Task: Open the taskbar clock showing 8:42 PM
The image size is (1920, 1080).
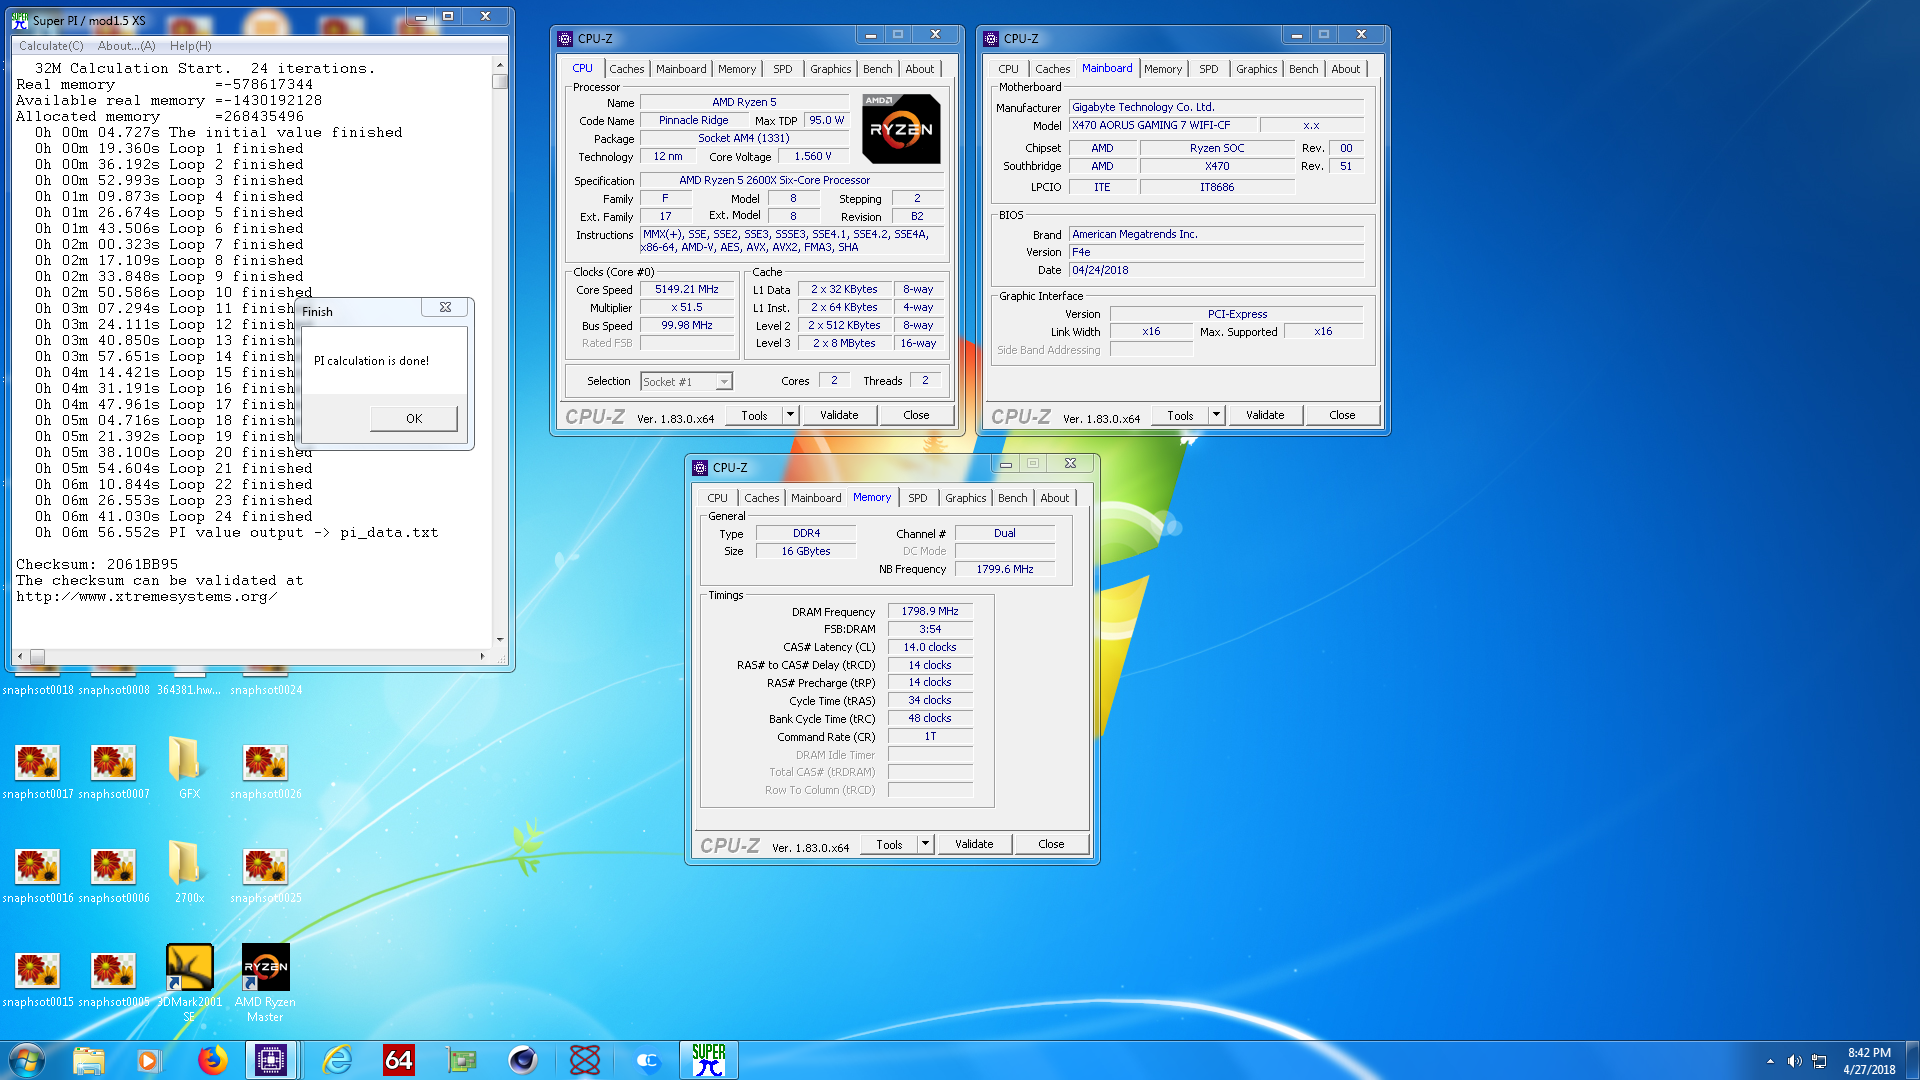Action: point(1869,1061)
